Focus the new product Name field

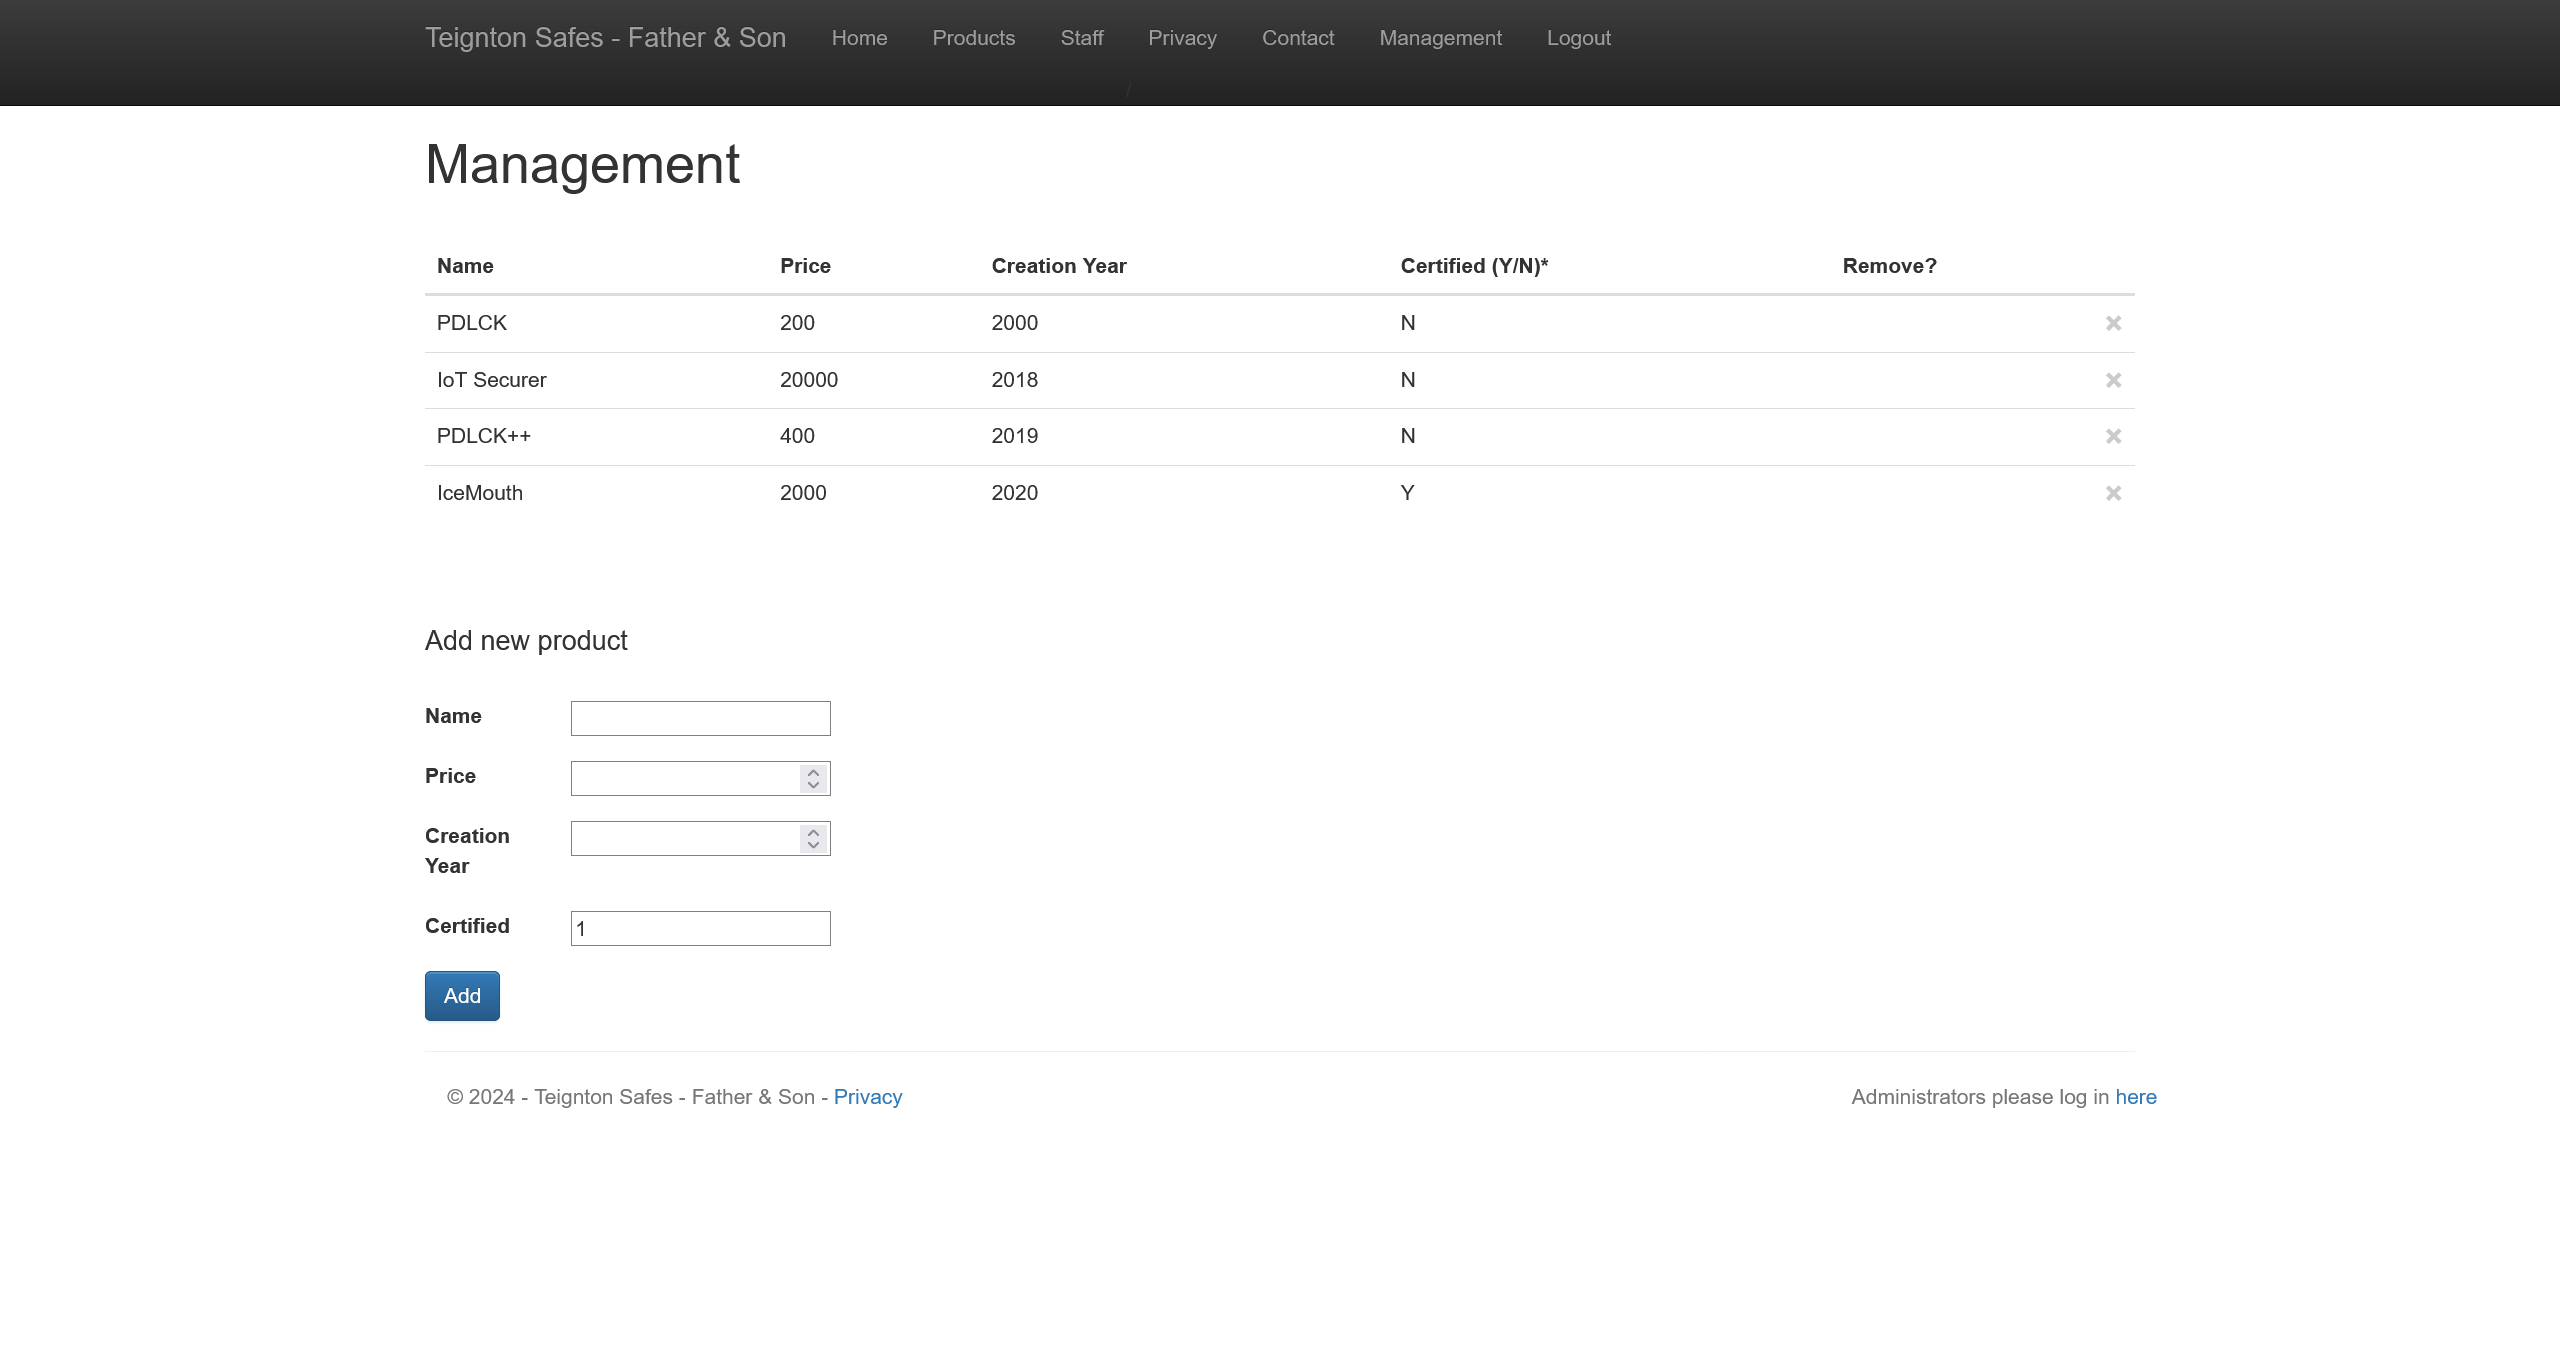[700, 718]
